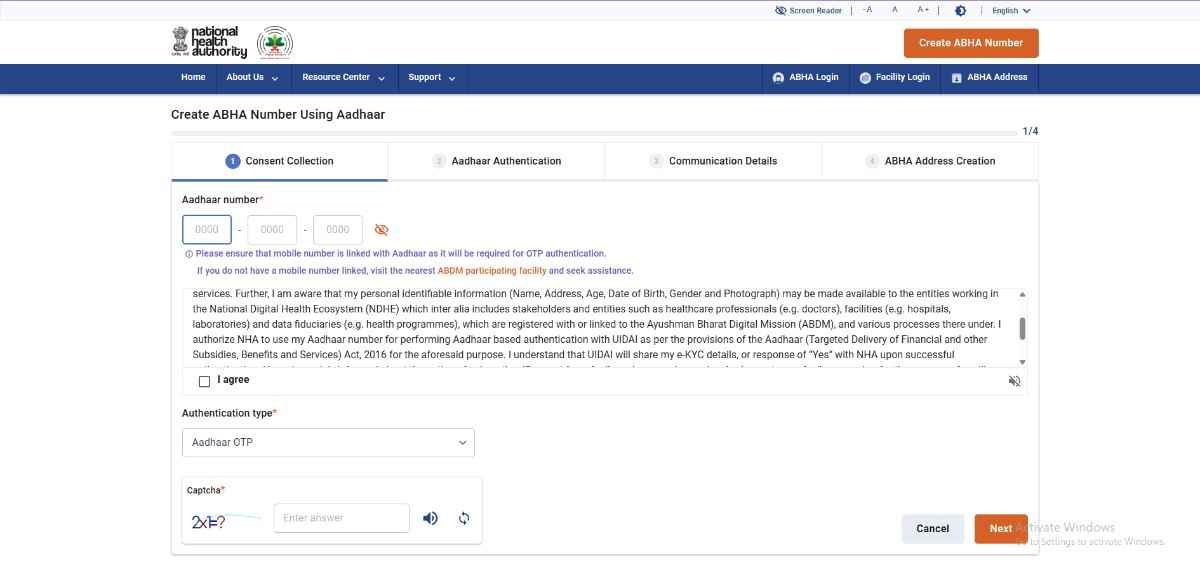Follow the ABDM participating facility link
This screenshot has width=1200, height=576.
[x=491, y=271]
